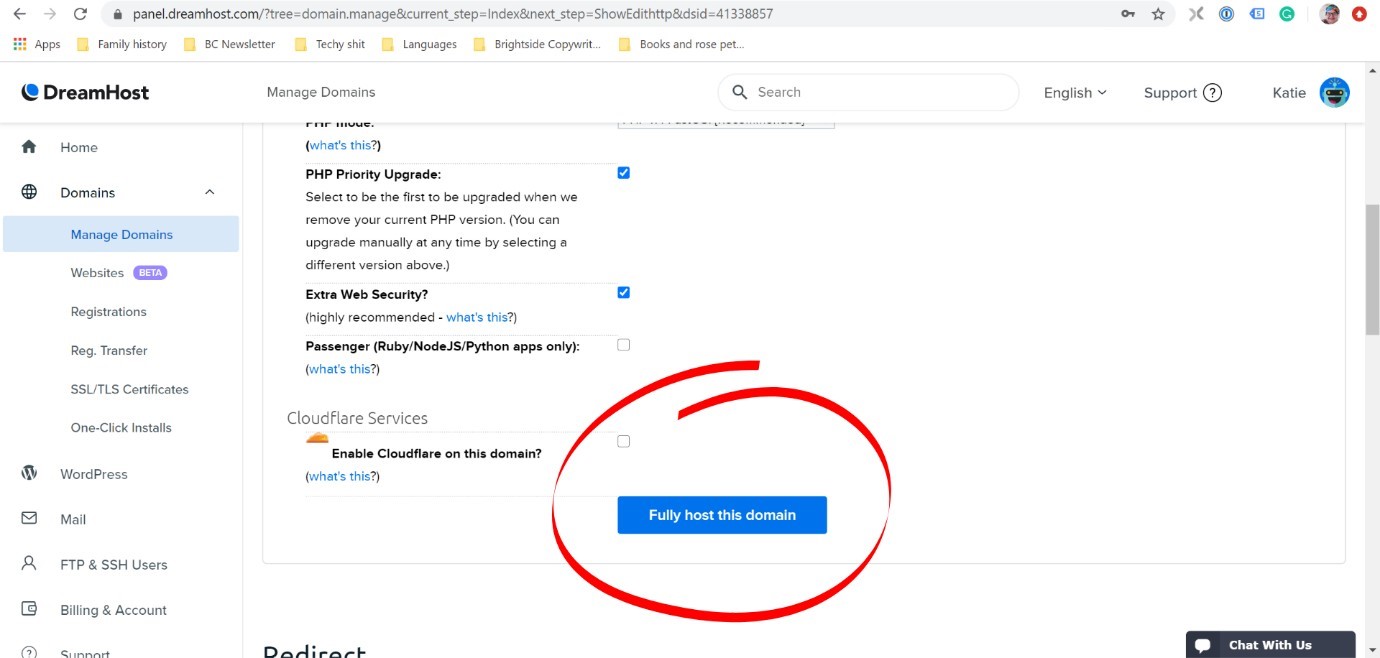Open the English language dropdown

1074,92
